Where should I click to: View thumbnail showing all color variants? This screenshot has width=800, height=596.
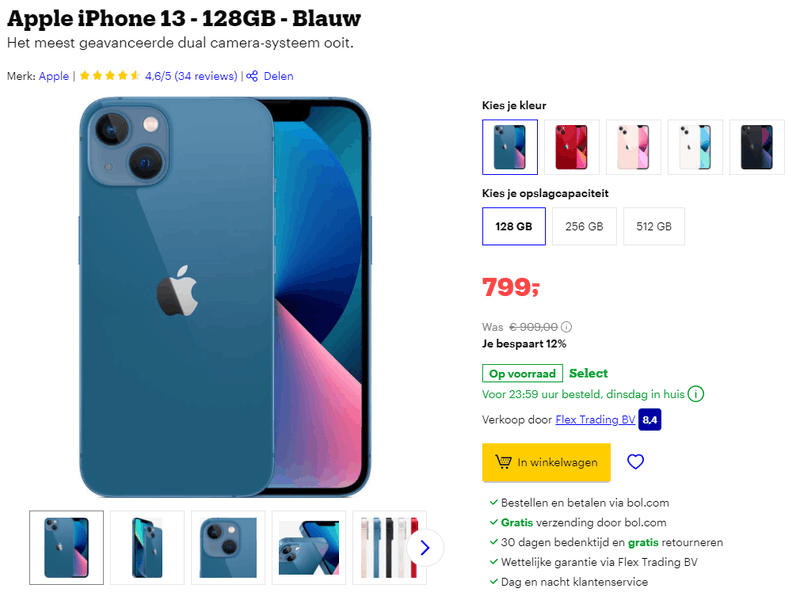tap(389, 548)
